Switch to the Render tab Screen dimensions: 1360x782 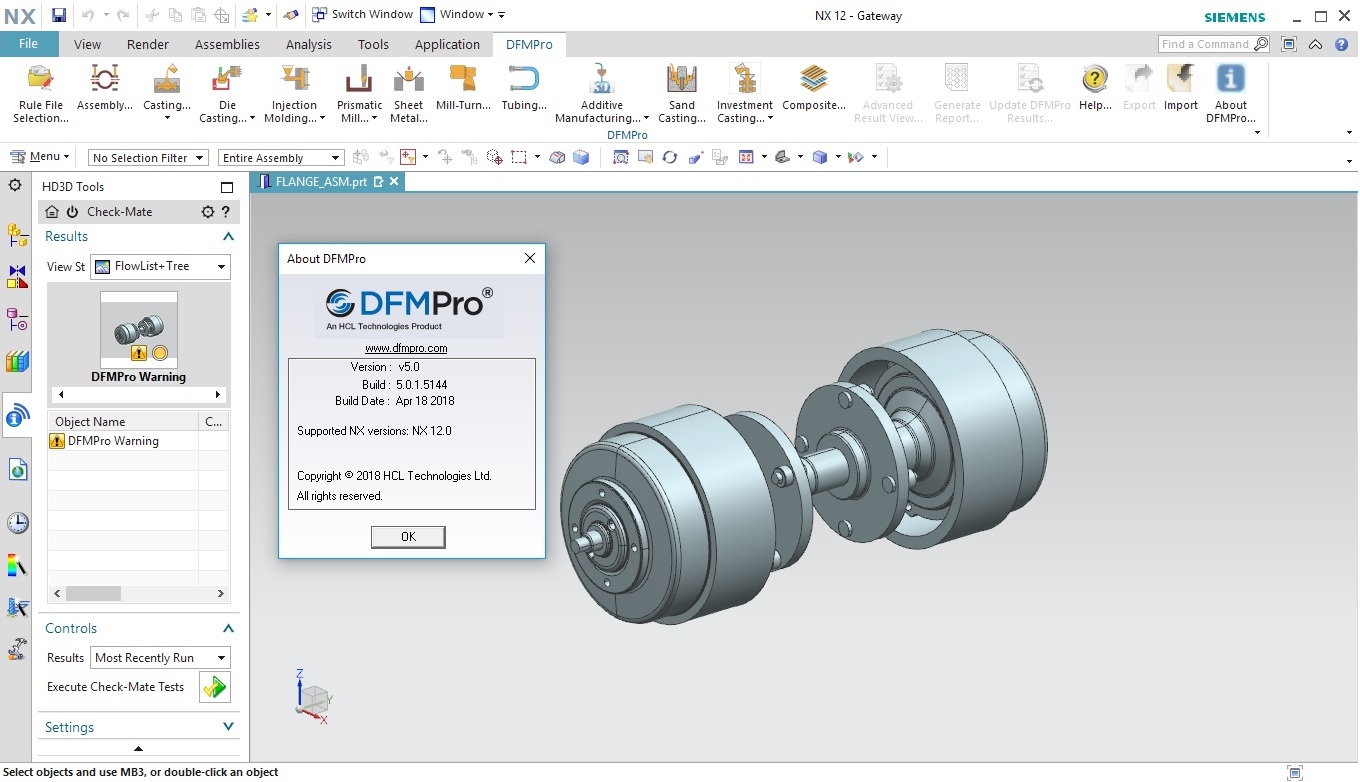click(148, 44)
